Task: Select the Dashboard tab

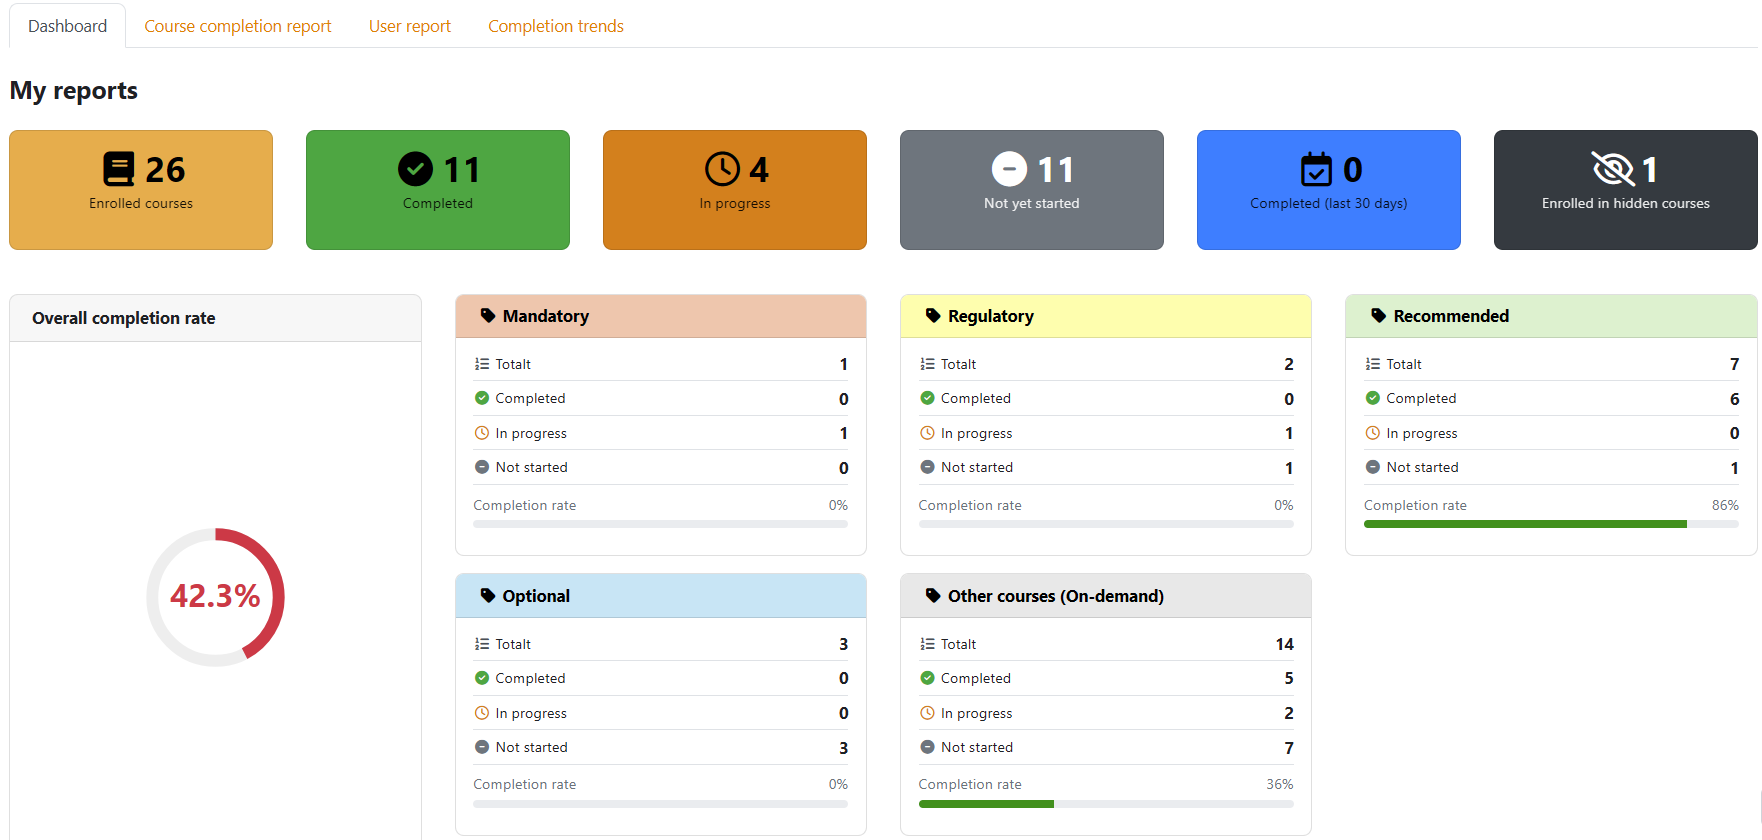Action: tap(67, 26)
